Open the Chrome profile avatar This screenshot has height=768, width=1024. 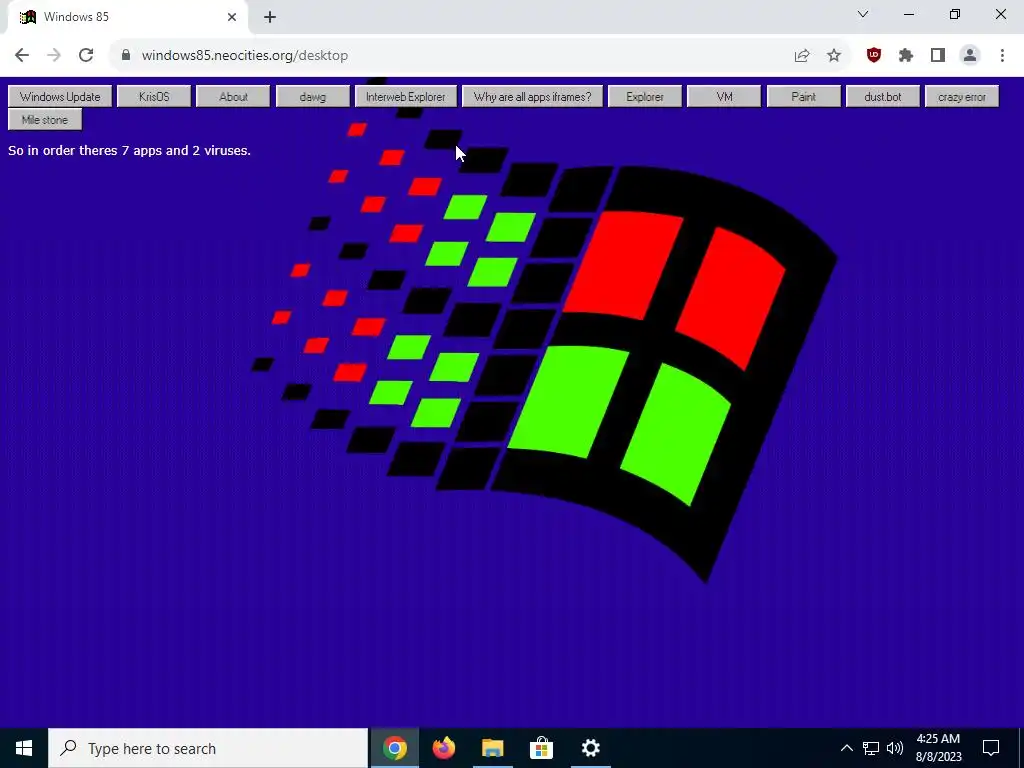pos(970,56)
